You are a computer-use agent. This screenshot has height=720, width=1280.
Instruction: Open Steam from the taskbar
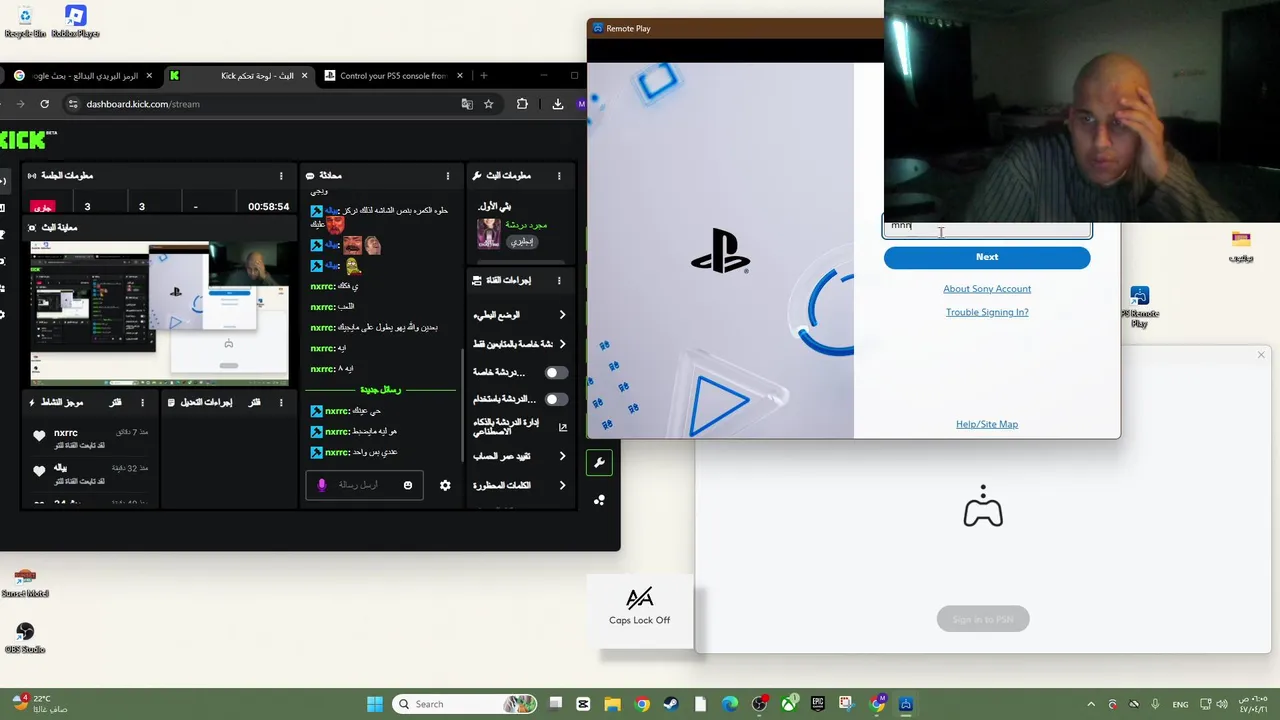click(671, 704)
